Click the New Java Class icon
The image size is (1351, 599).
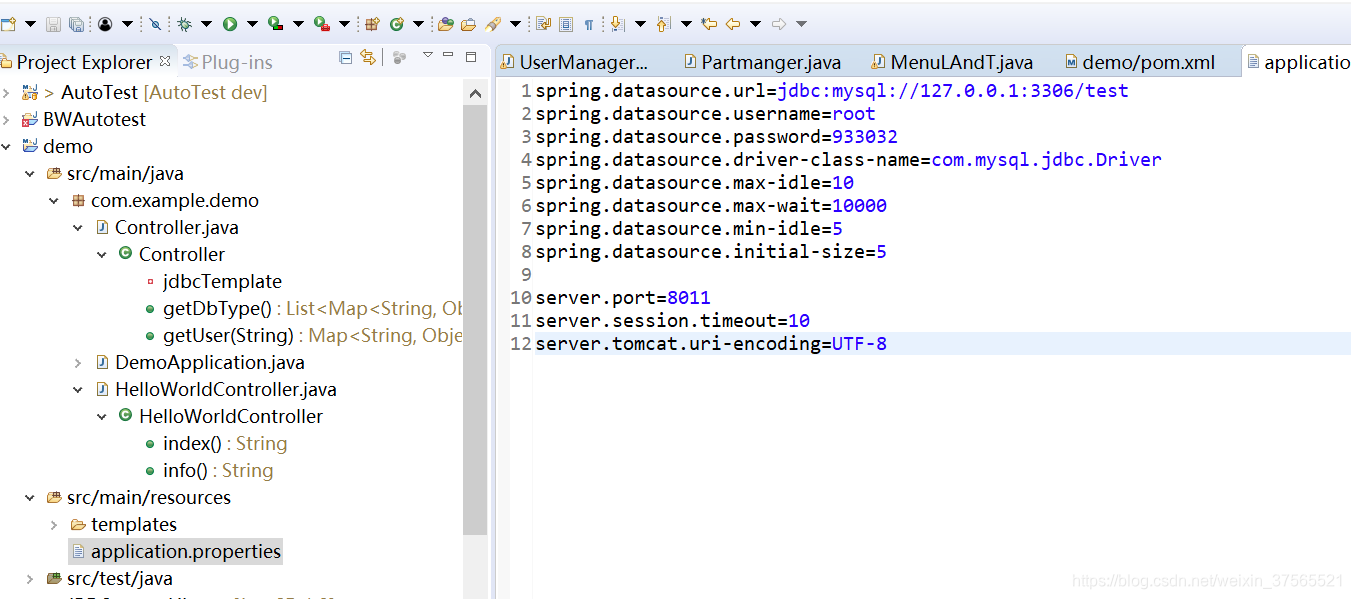coord(396,23)
